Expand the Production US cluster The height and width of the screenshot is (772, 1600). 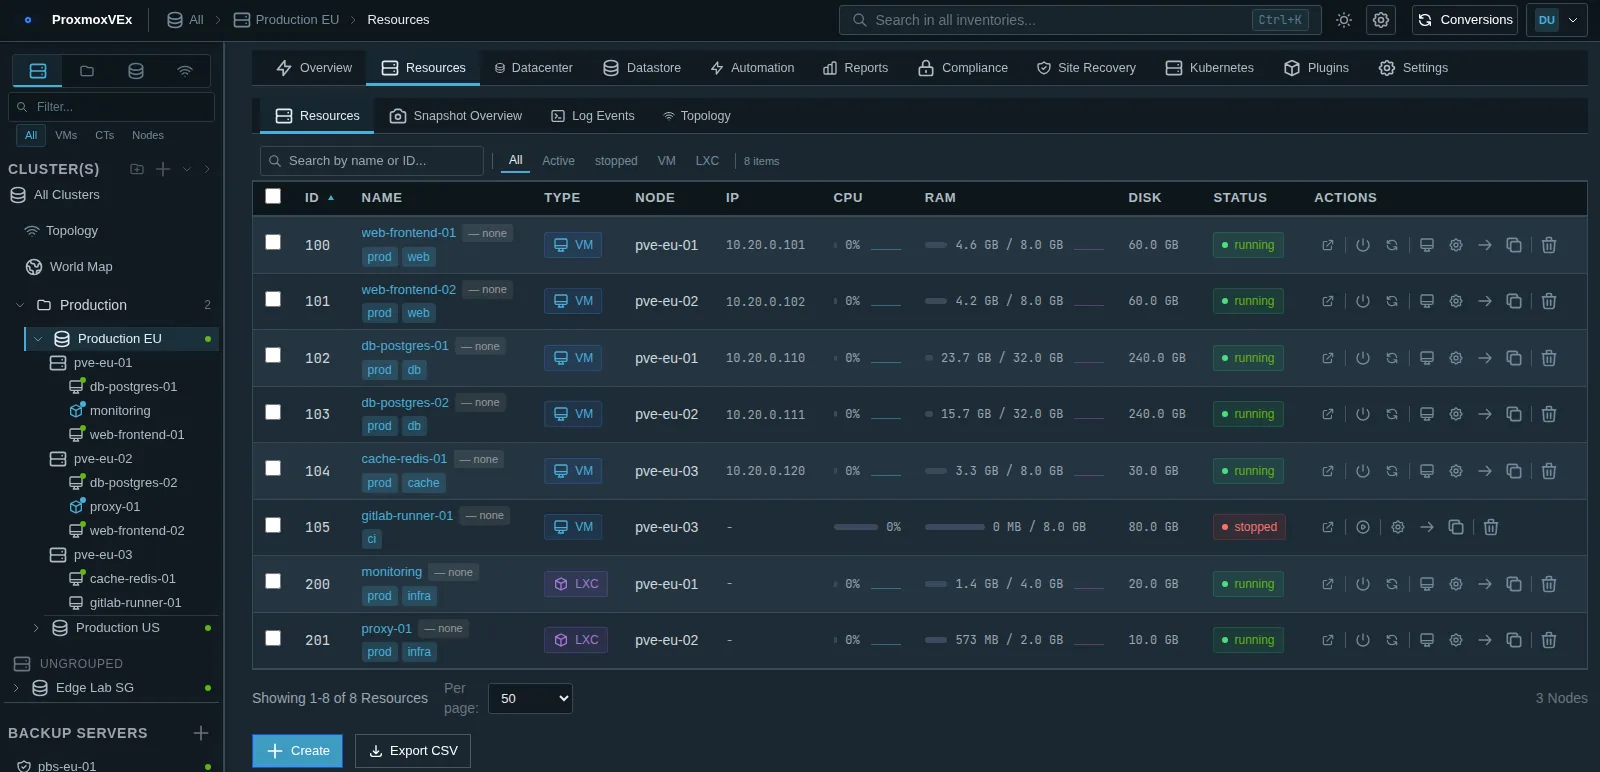(x=36, y=628)
